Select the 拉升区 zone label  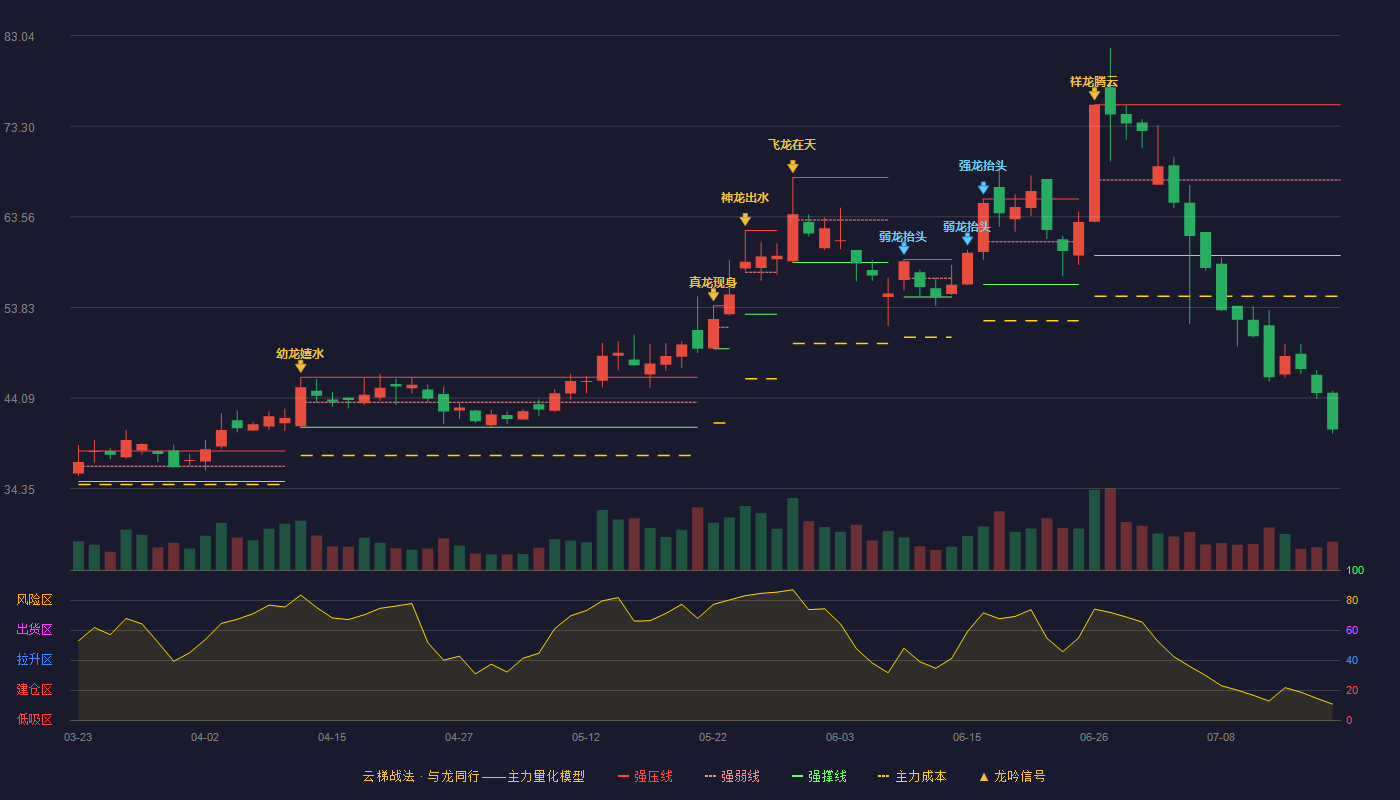(34, 660)
